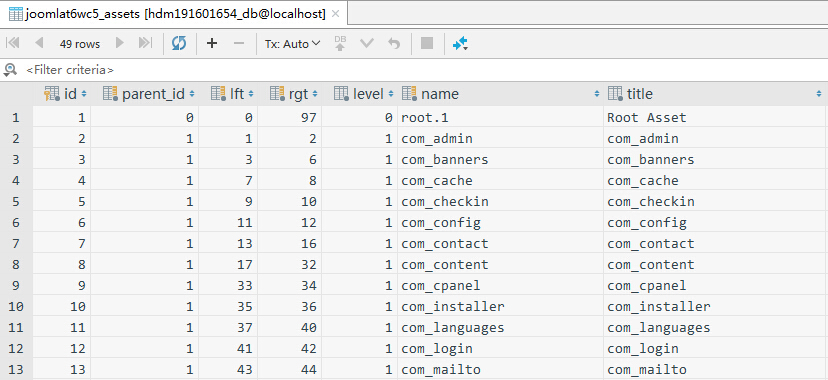Go to first page of rows
This screenshot has height=380, width=828.
(13, 43)
